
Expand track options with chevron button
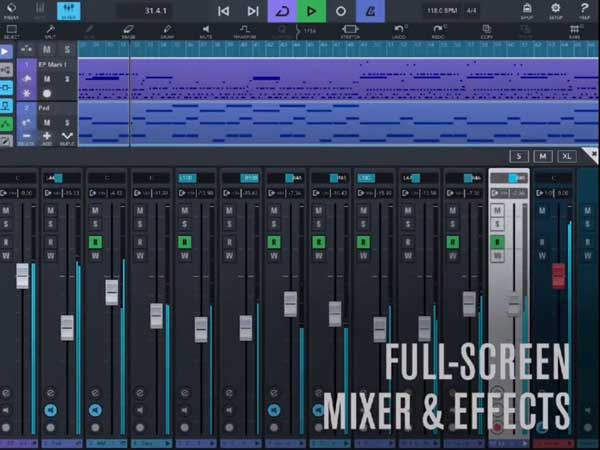(67, 136)
